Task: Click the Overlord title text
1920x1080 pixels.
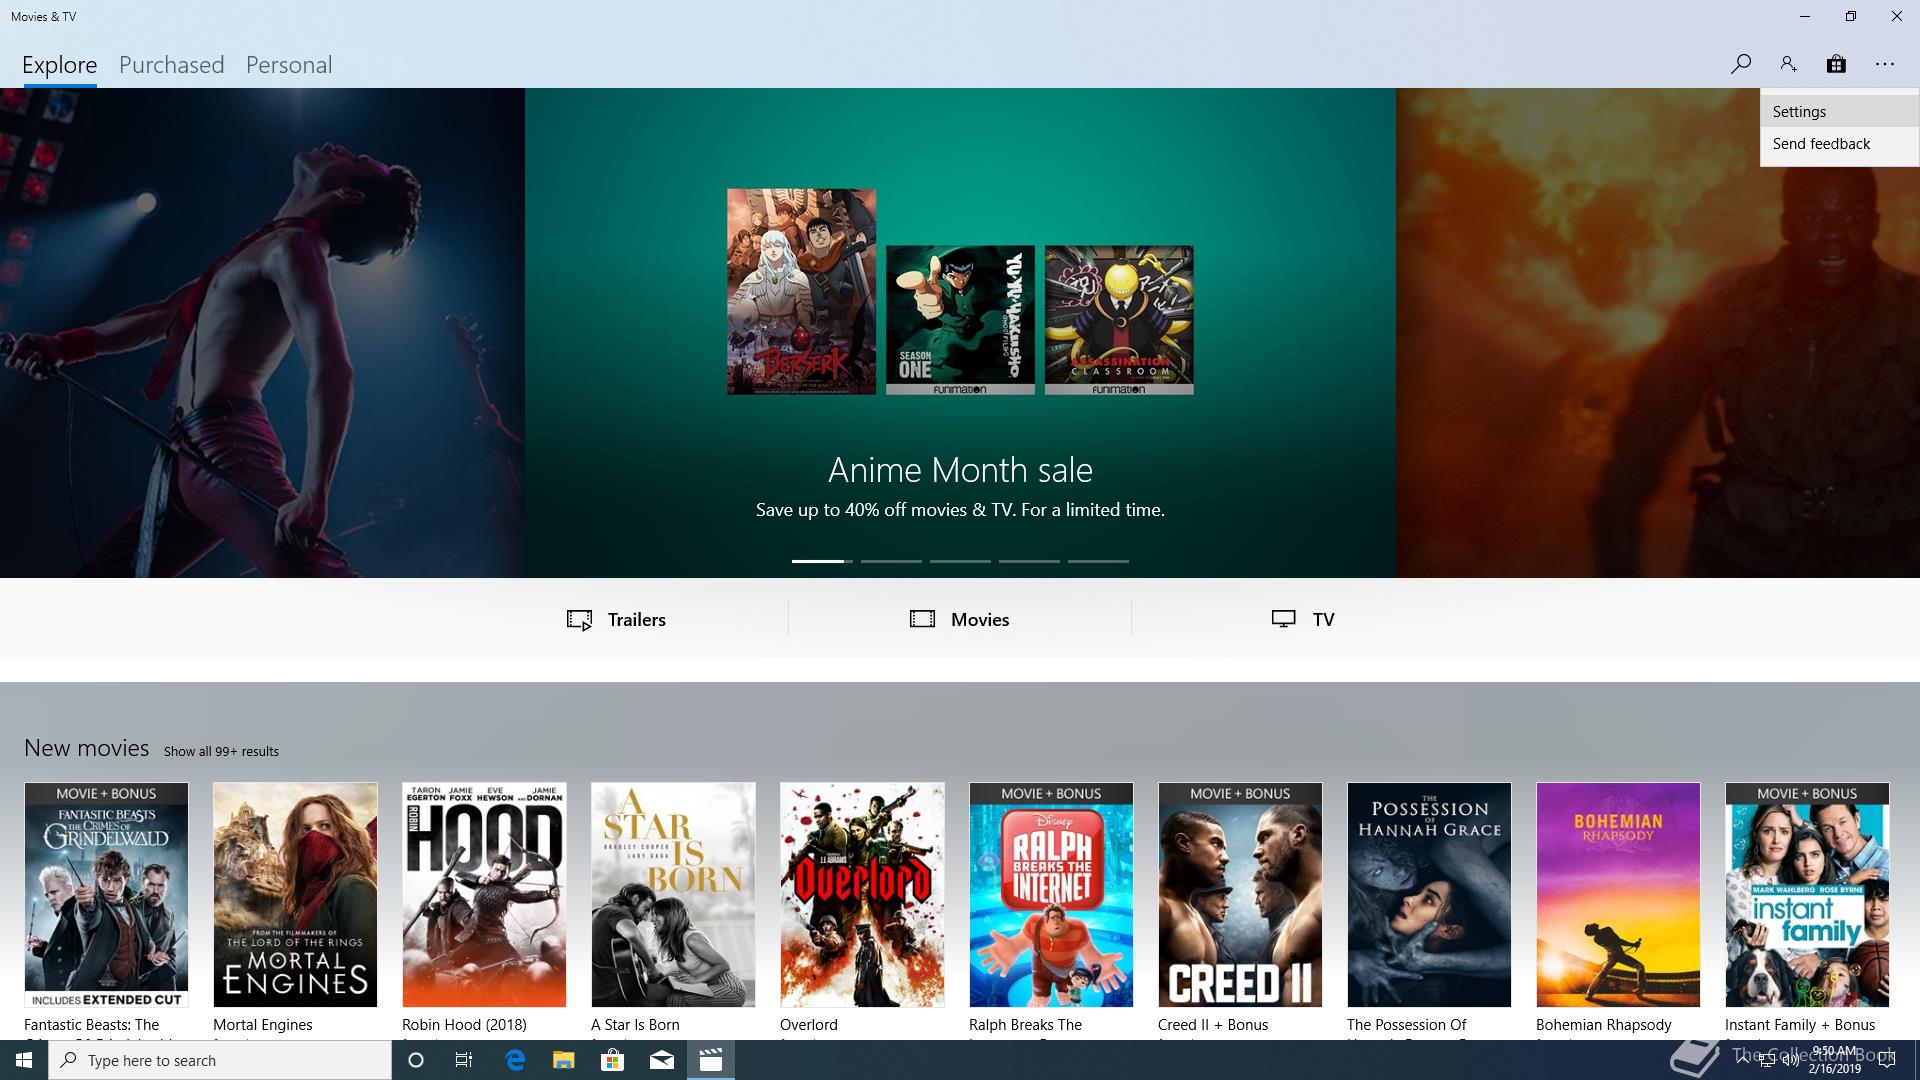Action: click(809, 1025)
